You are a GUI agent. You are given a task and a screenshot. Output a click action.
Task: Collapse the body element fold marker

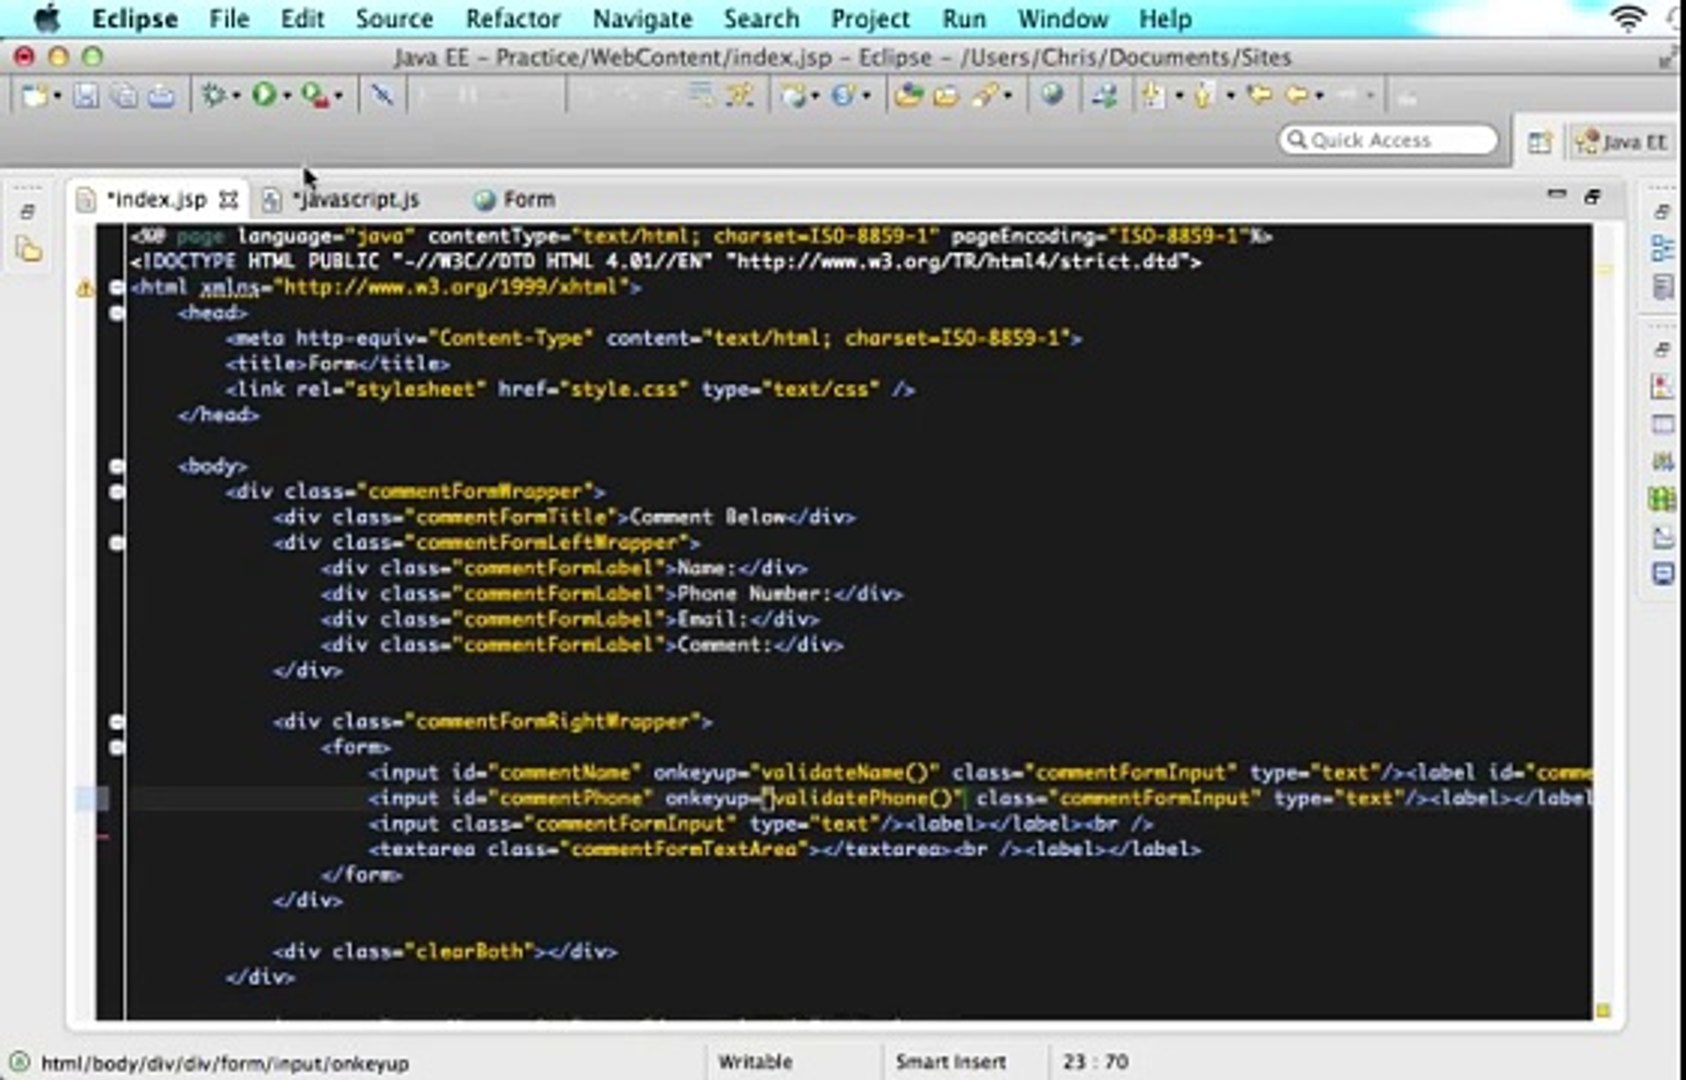coord(117,466)
